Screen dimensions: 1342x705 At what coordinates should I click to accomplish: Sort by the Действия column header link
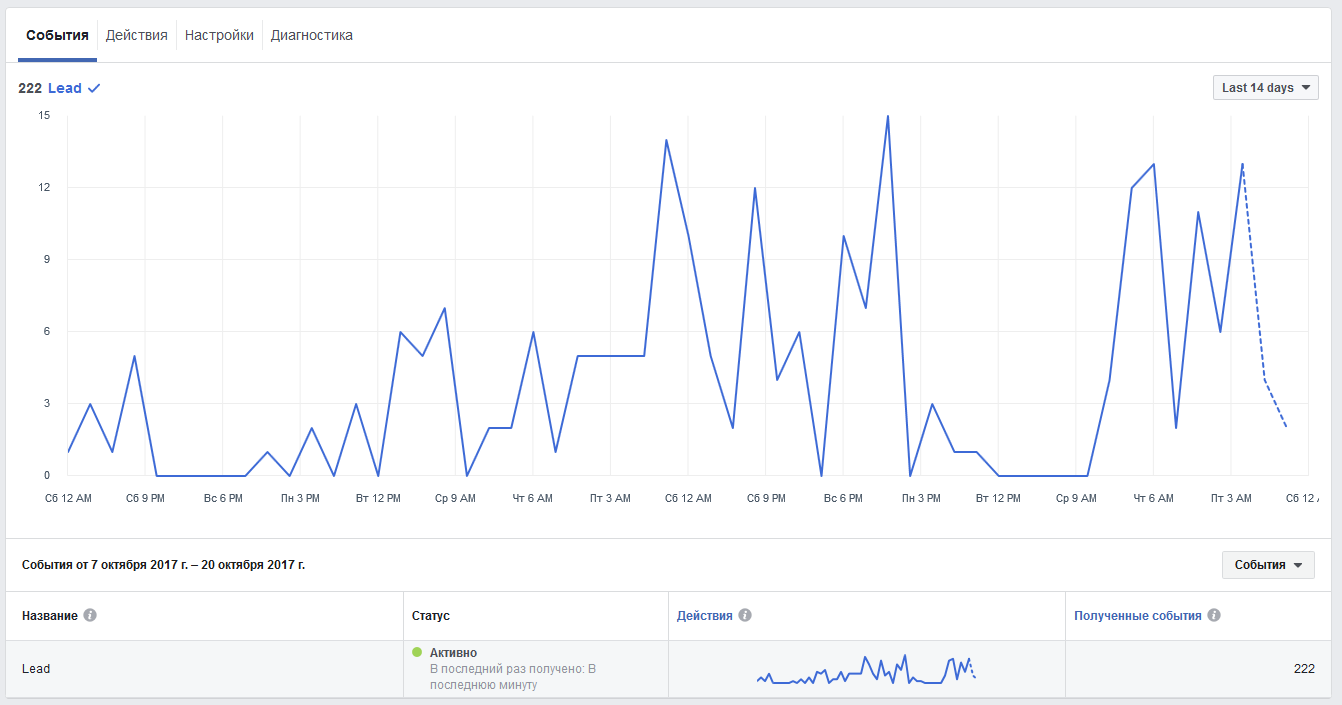(x=705, y=616)
